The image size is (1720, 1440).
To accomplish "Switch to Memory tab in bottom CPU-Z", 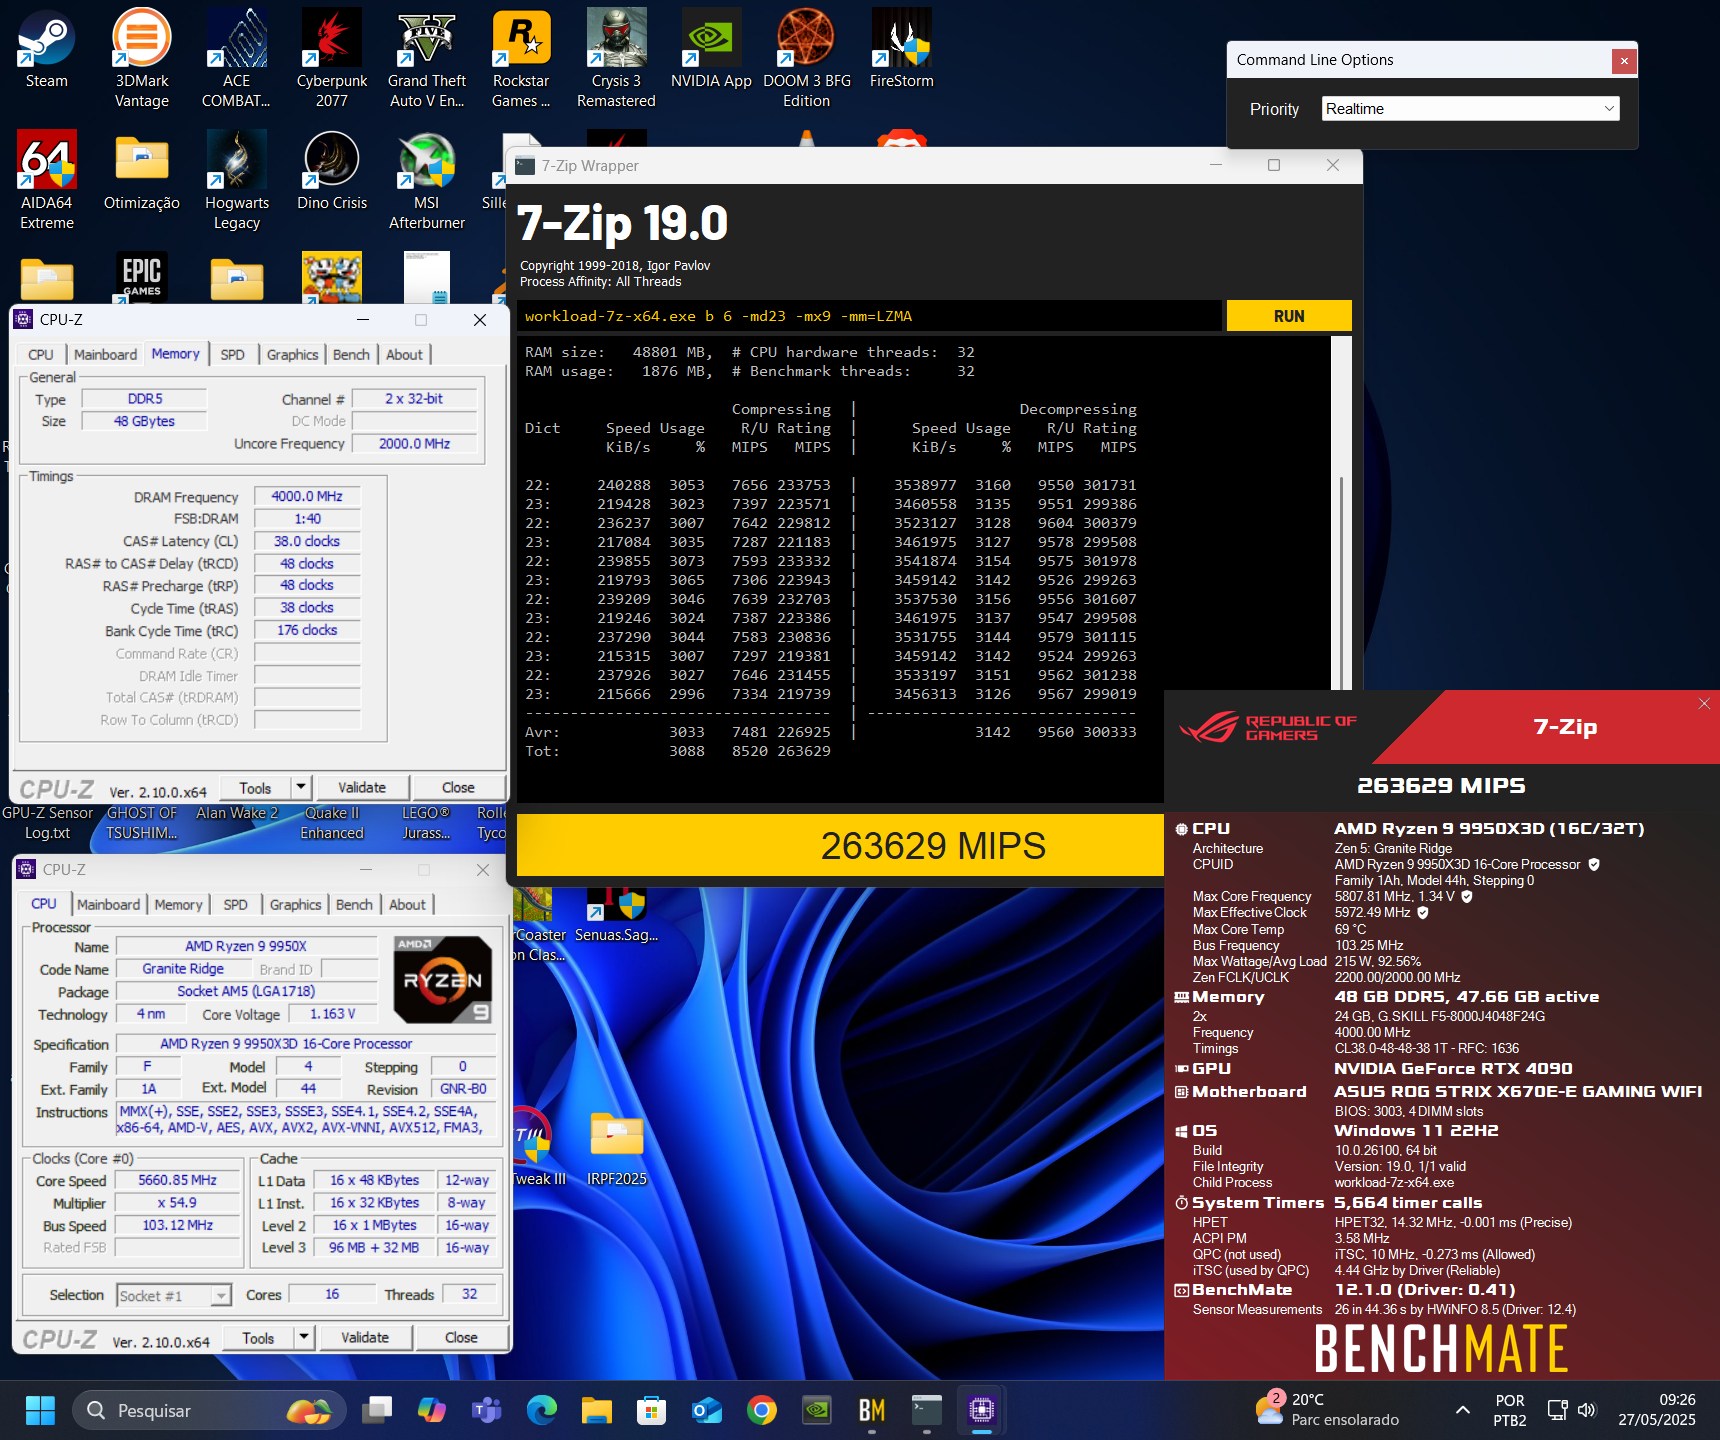I will tap(179, 904).
